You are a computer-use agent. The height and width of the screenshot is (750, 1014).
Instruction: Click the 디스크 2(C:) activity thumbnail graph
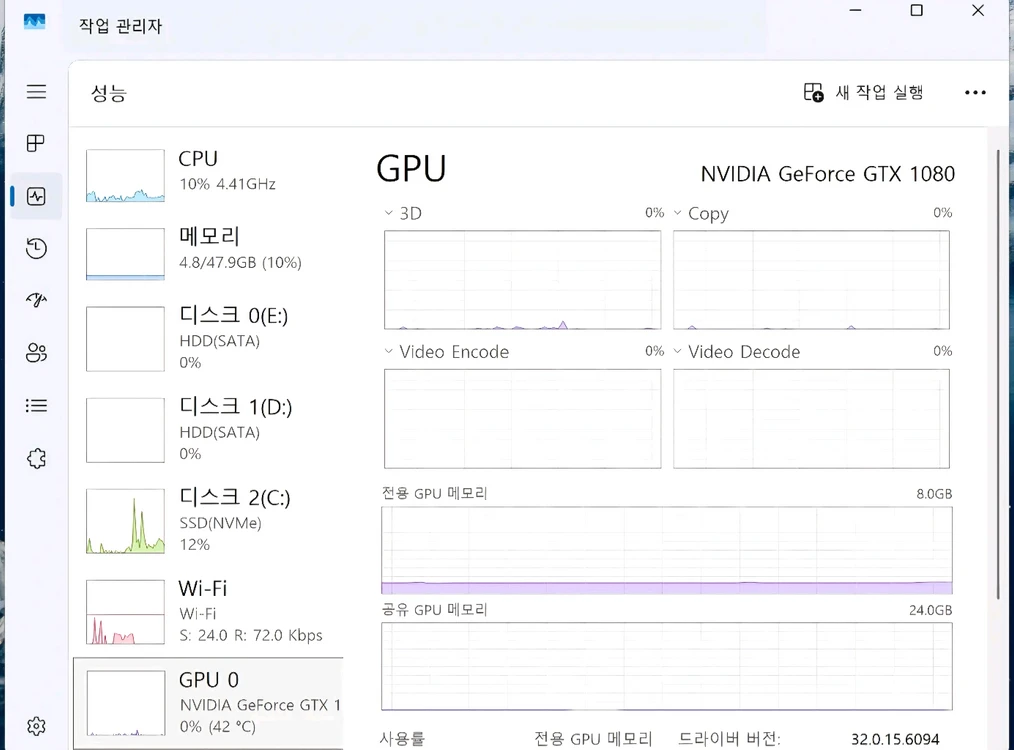(x=125, y=521)
